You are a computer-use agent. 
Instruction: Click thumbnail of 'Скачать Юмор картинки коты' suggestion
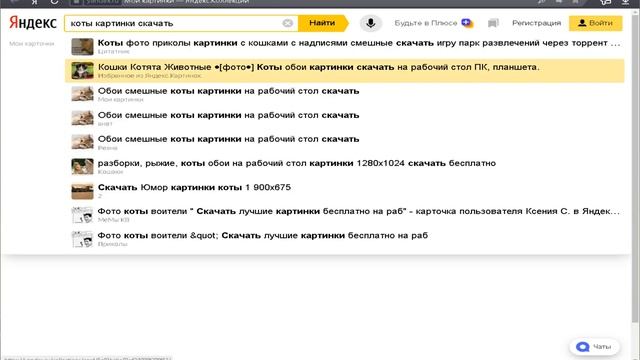click(82, 191)
